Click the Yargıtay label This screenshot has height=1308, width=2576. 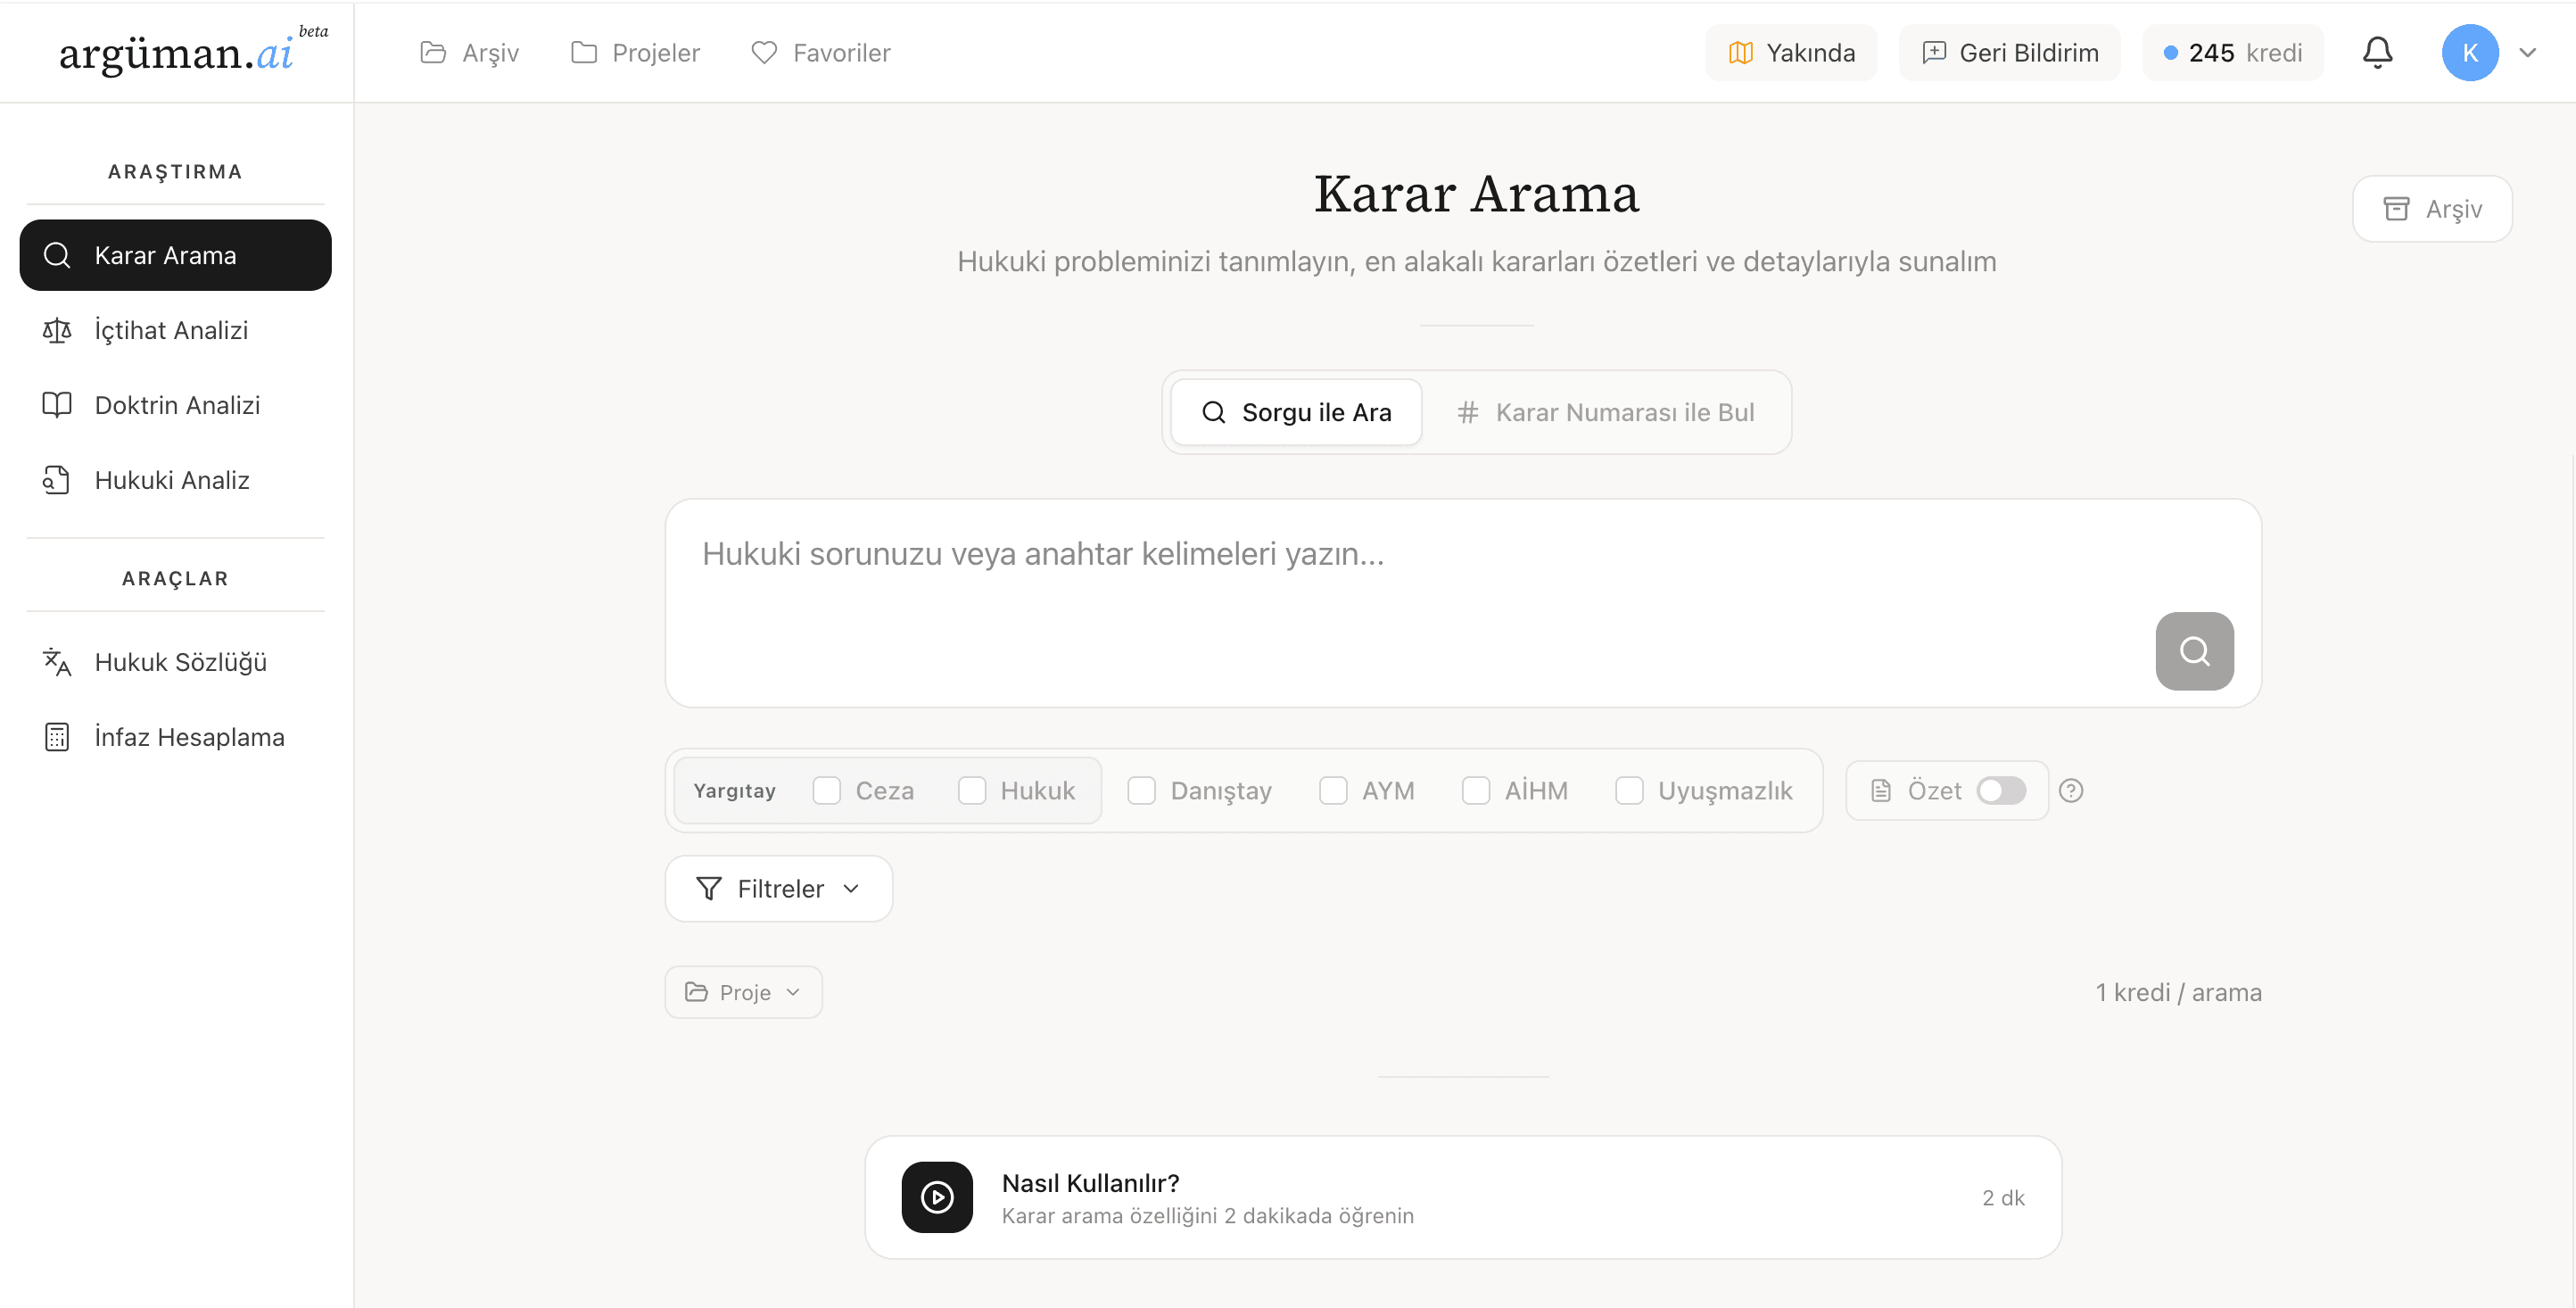click(x=734, y=791)
